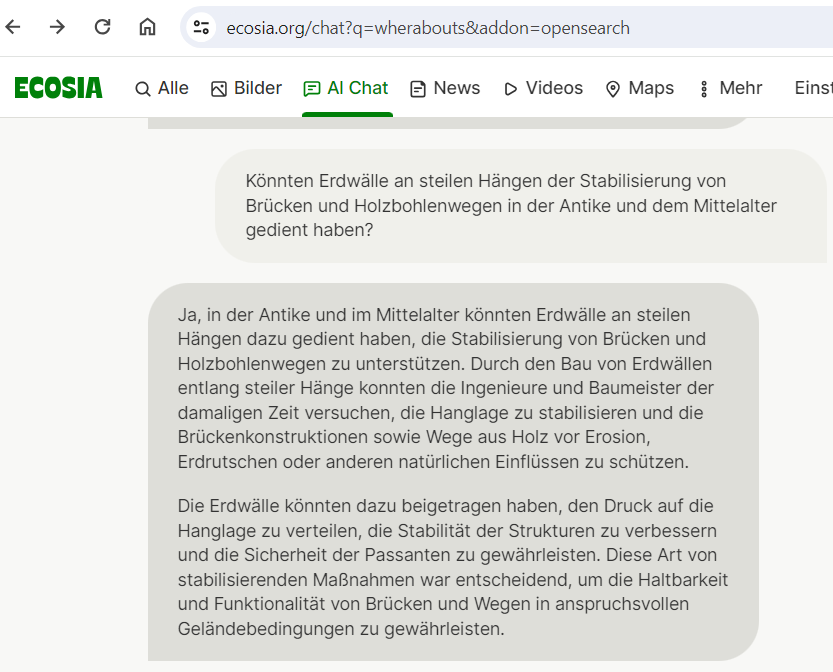
Task: Open the Bilder image search tab
Action: tap(246, 88)
